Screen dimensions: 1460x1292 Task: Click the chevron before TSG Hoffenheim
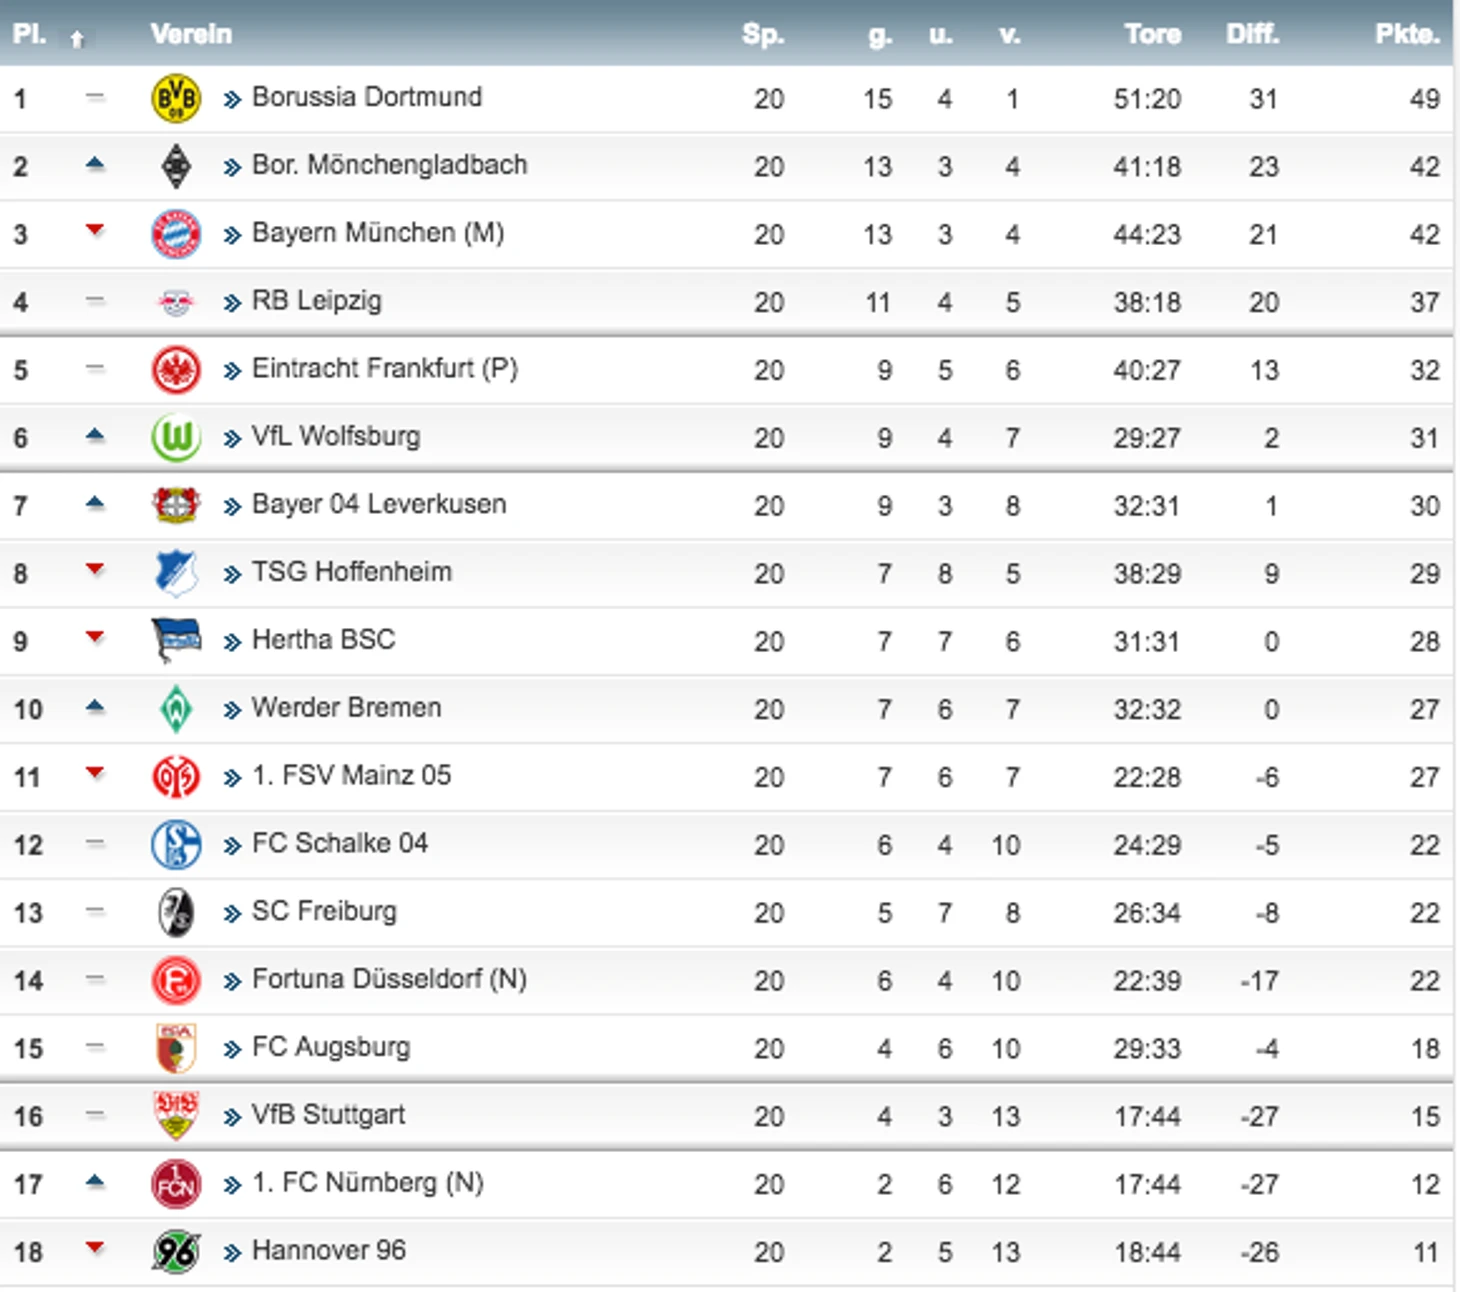232,574
